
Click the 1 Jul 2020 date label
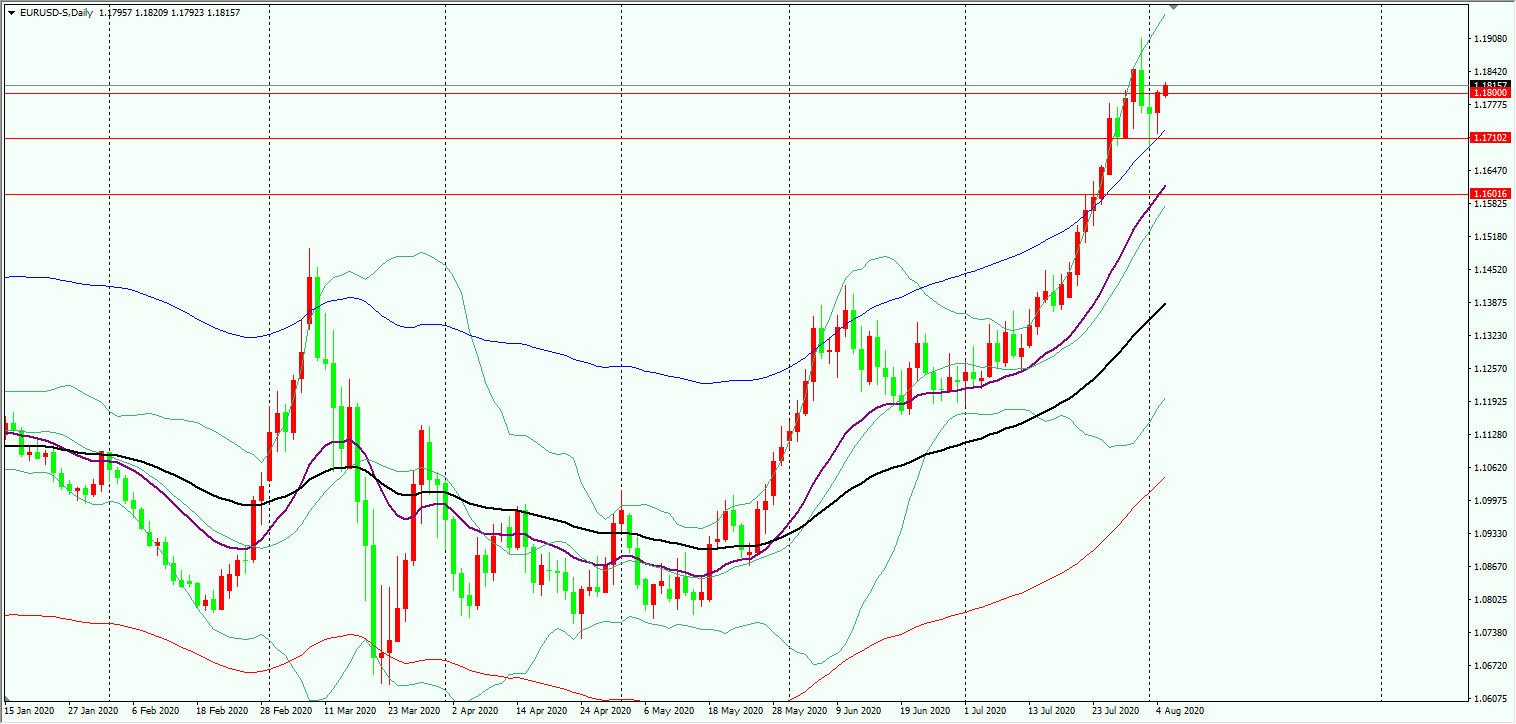click(x=986, y=711)
